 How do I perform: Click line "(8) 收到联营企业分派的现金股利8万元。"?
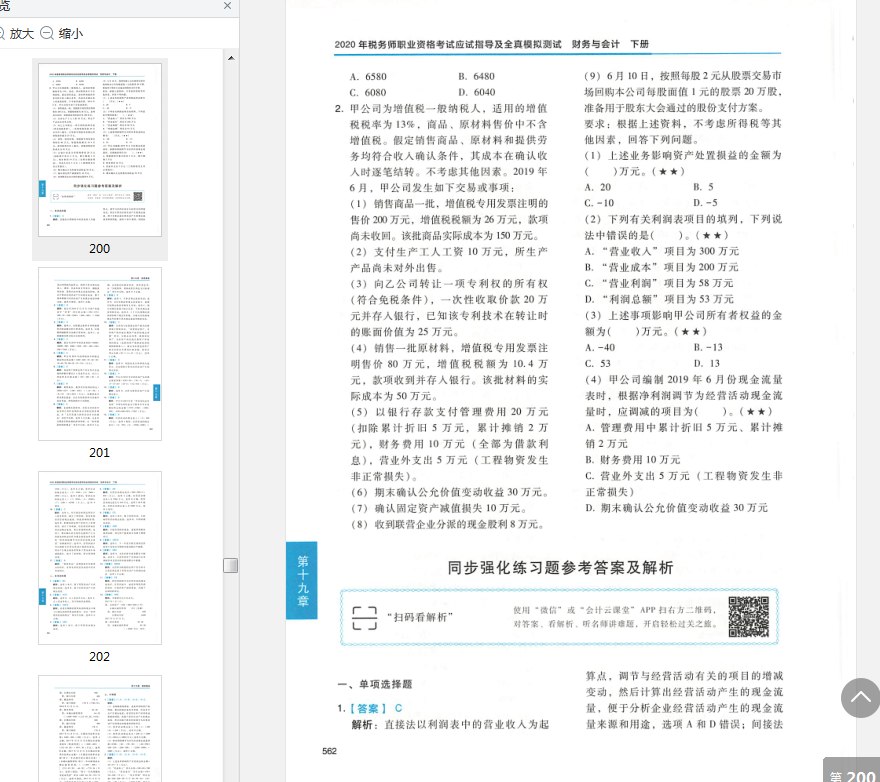coord(447,524)
